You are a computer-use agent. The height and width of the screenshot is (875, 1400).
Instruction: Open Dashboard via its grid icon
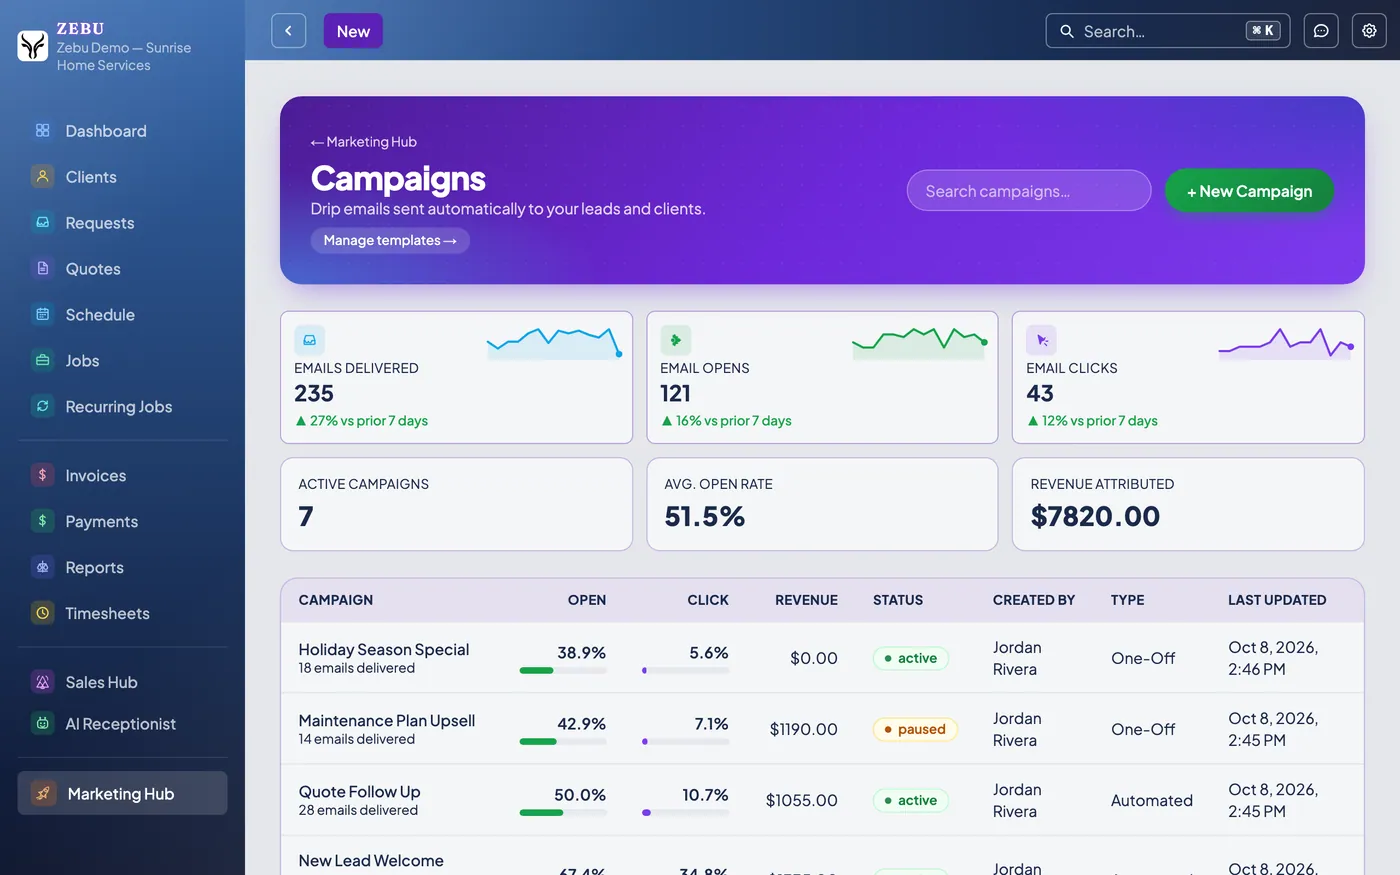click(x=42, y=131)
